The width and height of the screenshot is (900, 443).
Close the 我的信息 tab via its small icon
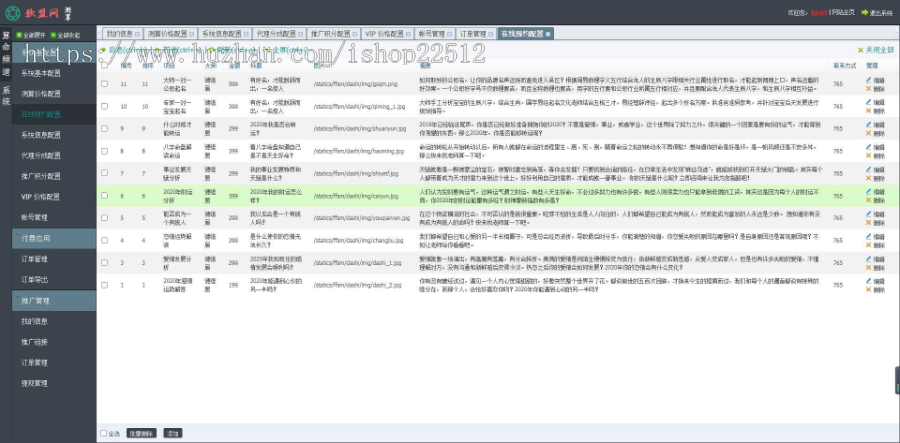(x=137, y=34)
